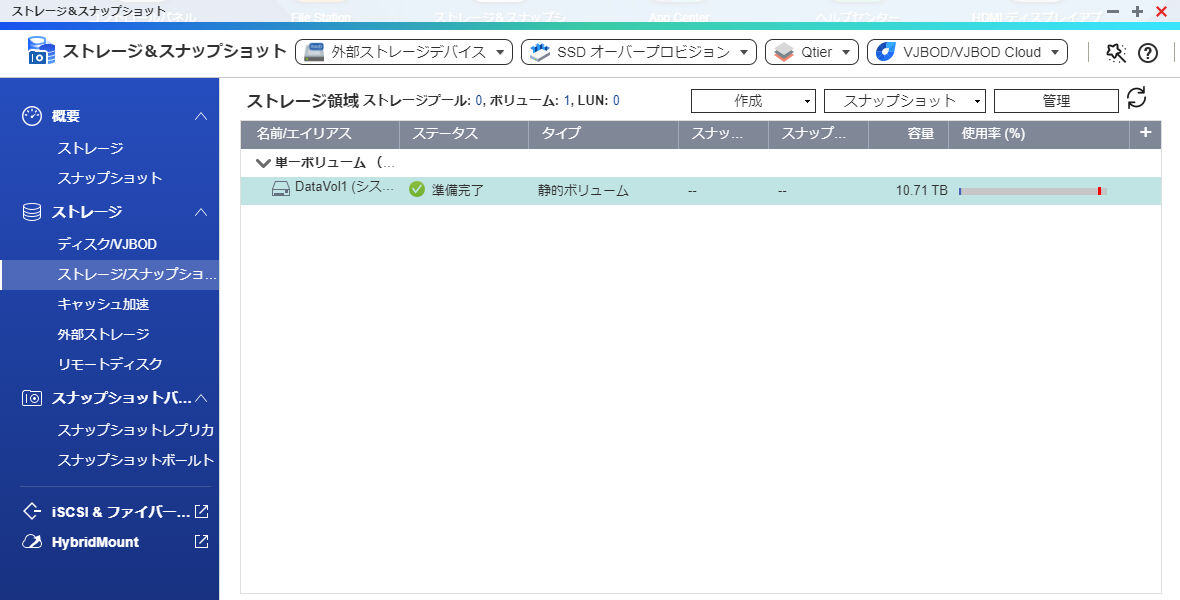
Task: Click the ボリューム count 1 link
Action: 567,100
